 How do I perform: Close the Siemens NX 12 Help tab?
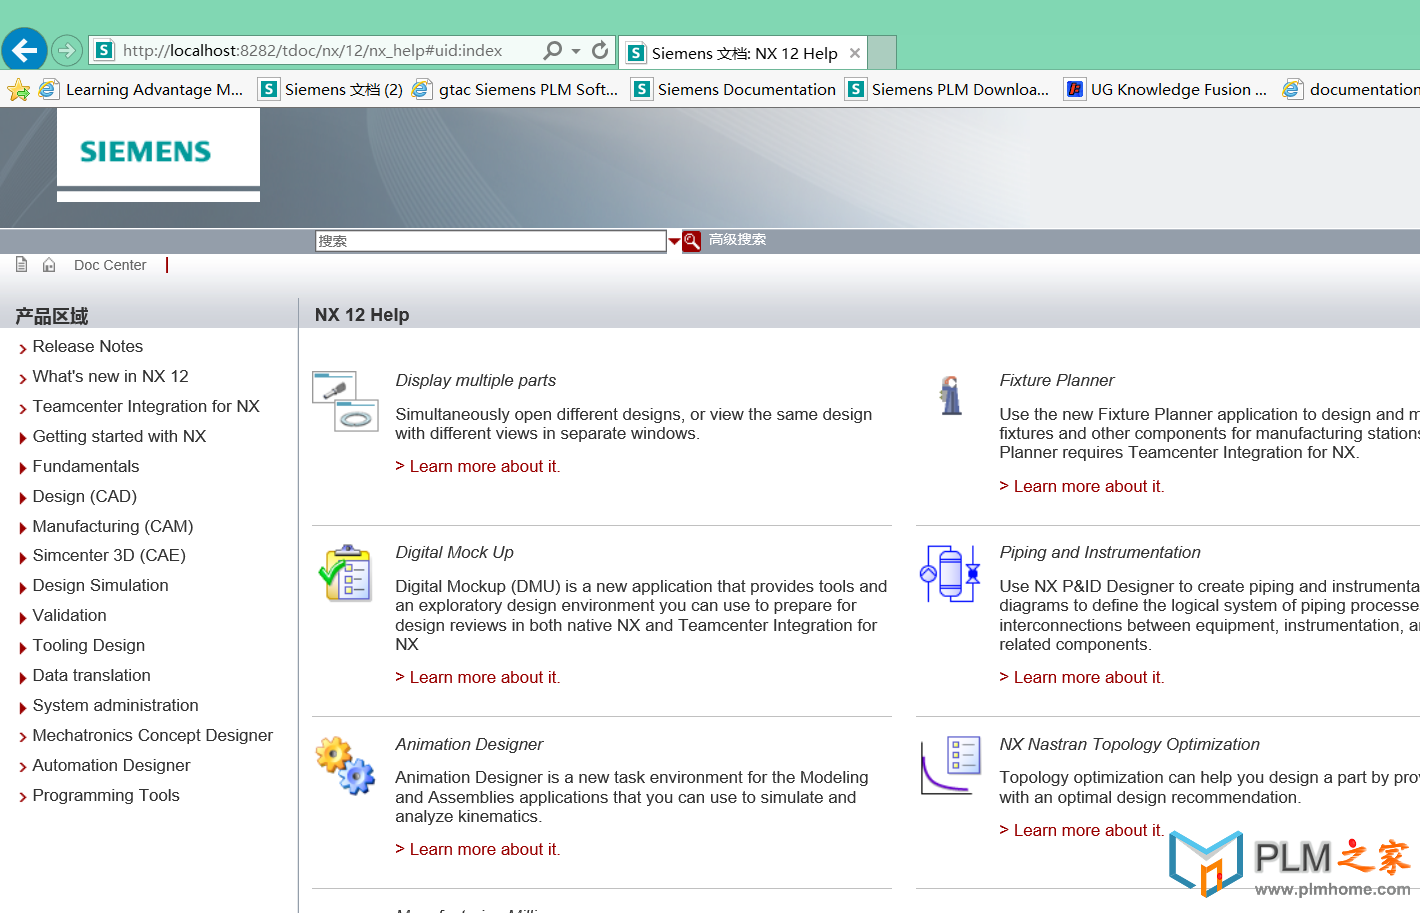(x=855, y=53)
